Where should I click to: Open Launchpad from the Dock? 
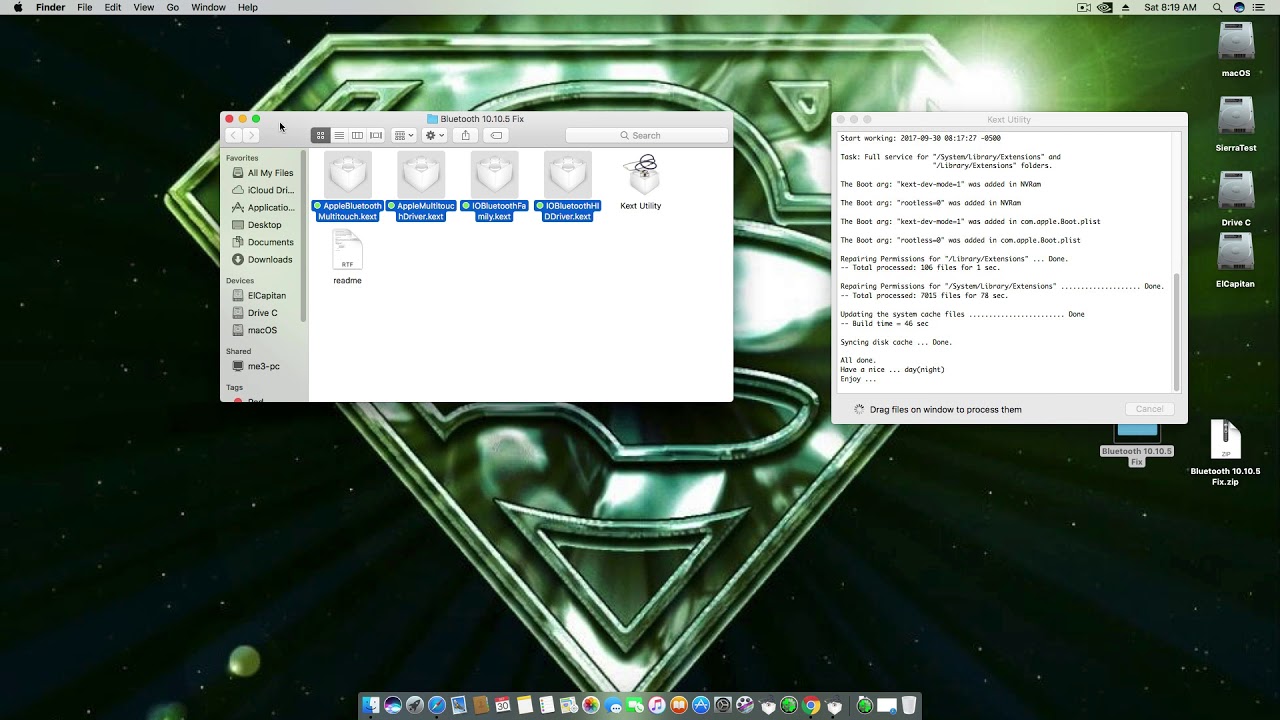[x=415, y=705]
